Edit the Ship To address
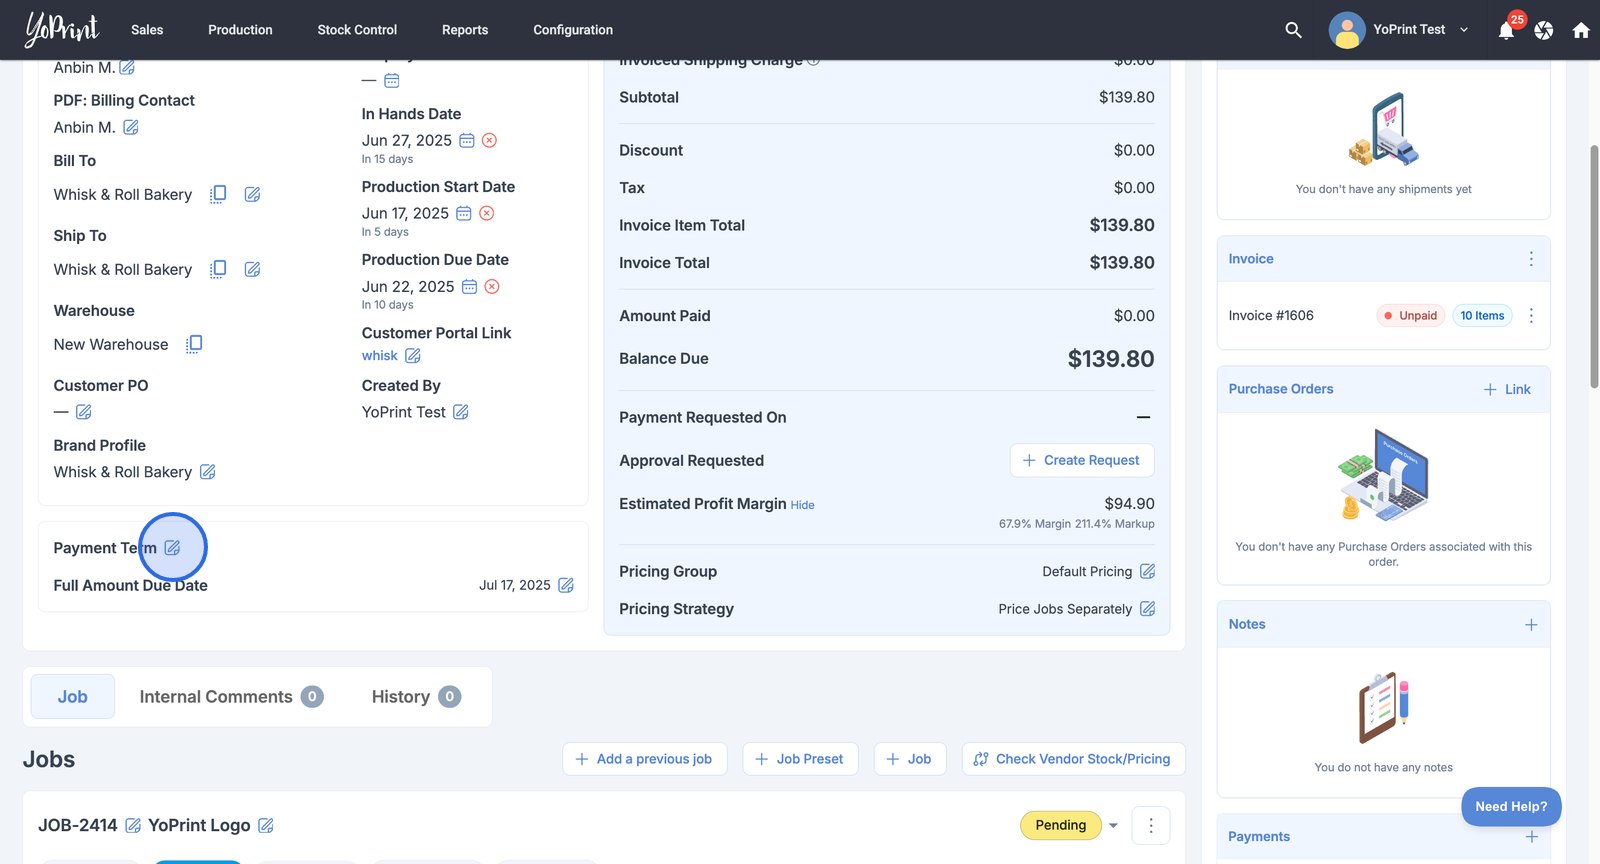The width and height of the screenshot is (1600, 864). pyautogui.click(x=252, y=269)
